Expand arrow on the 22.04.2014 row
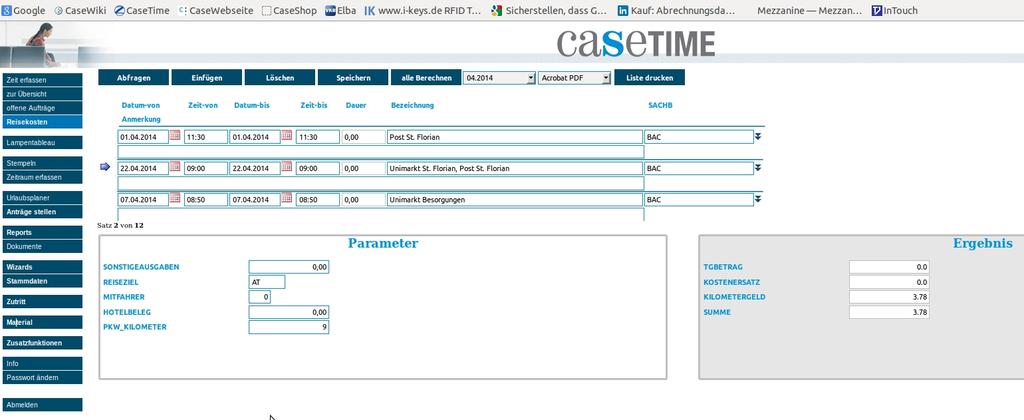 tap(758, 168)
